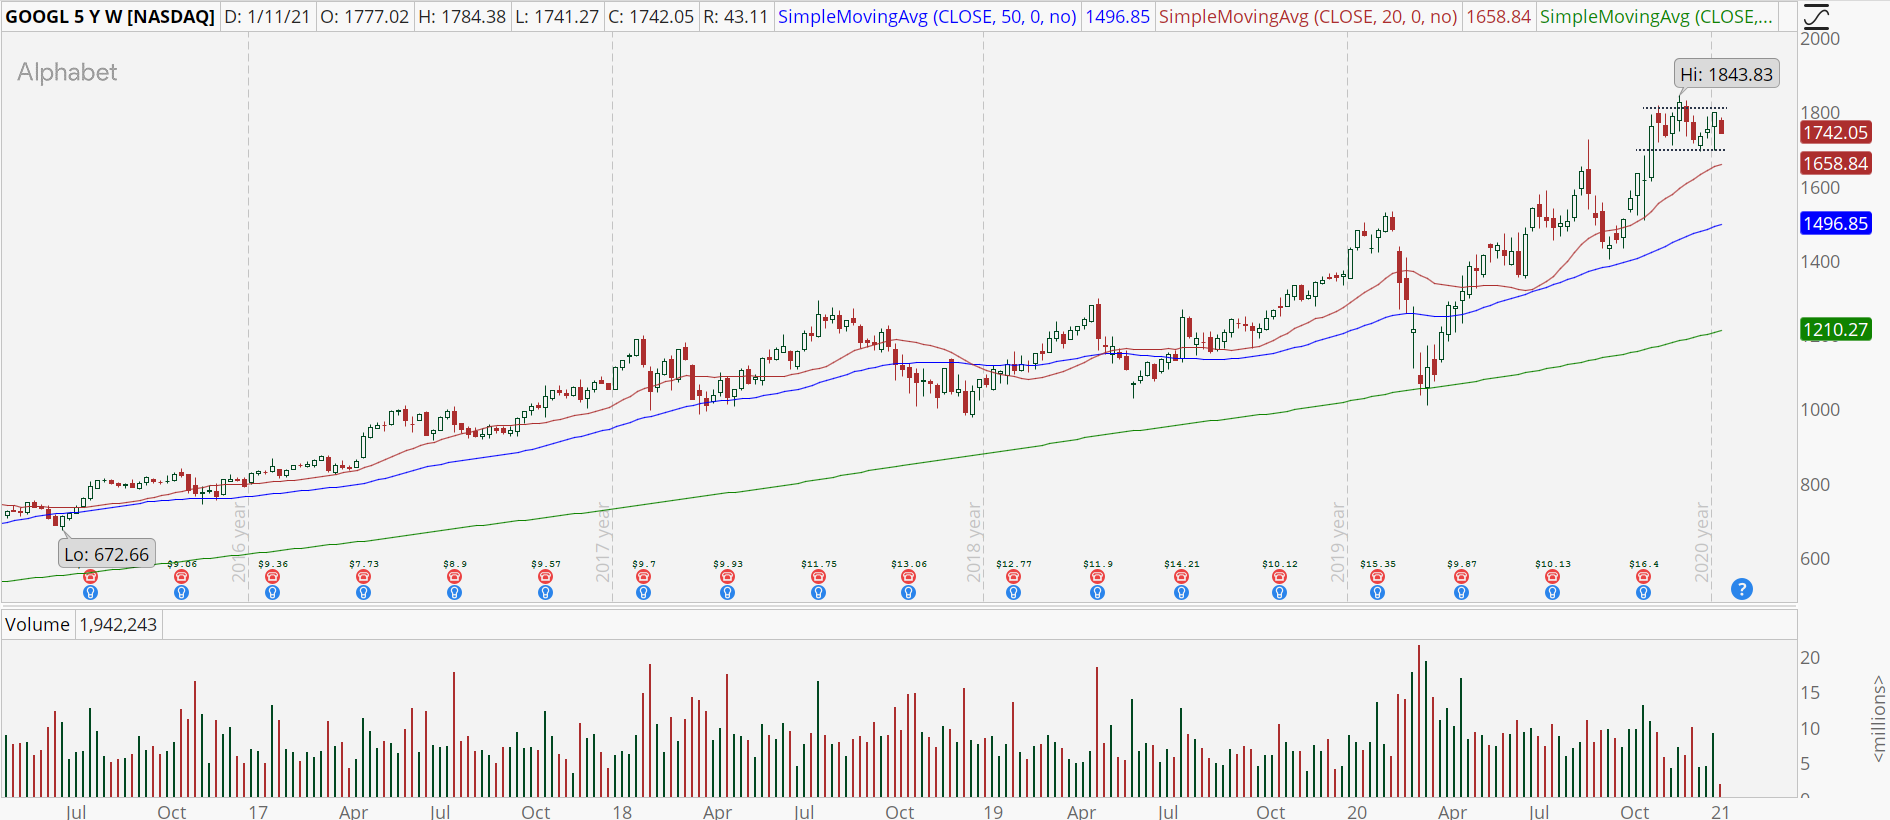Open the conference call icon under $15.35

click(1377, 577)
